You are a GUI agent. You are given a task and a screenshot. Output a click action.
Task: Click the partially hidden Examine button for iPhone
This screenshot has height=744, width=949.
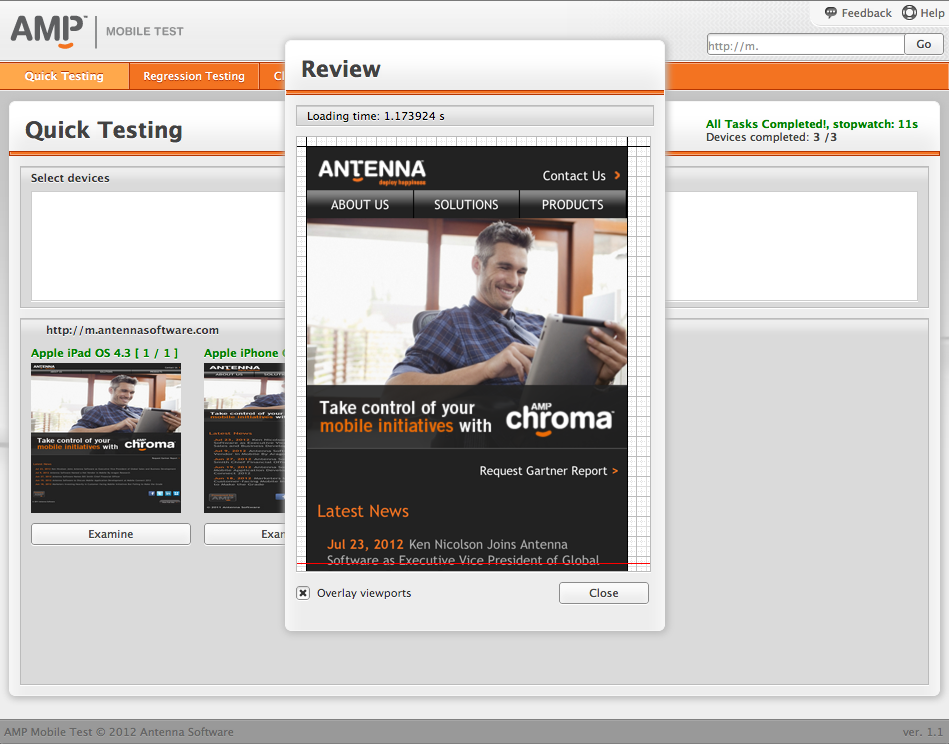click(245, 534)
